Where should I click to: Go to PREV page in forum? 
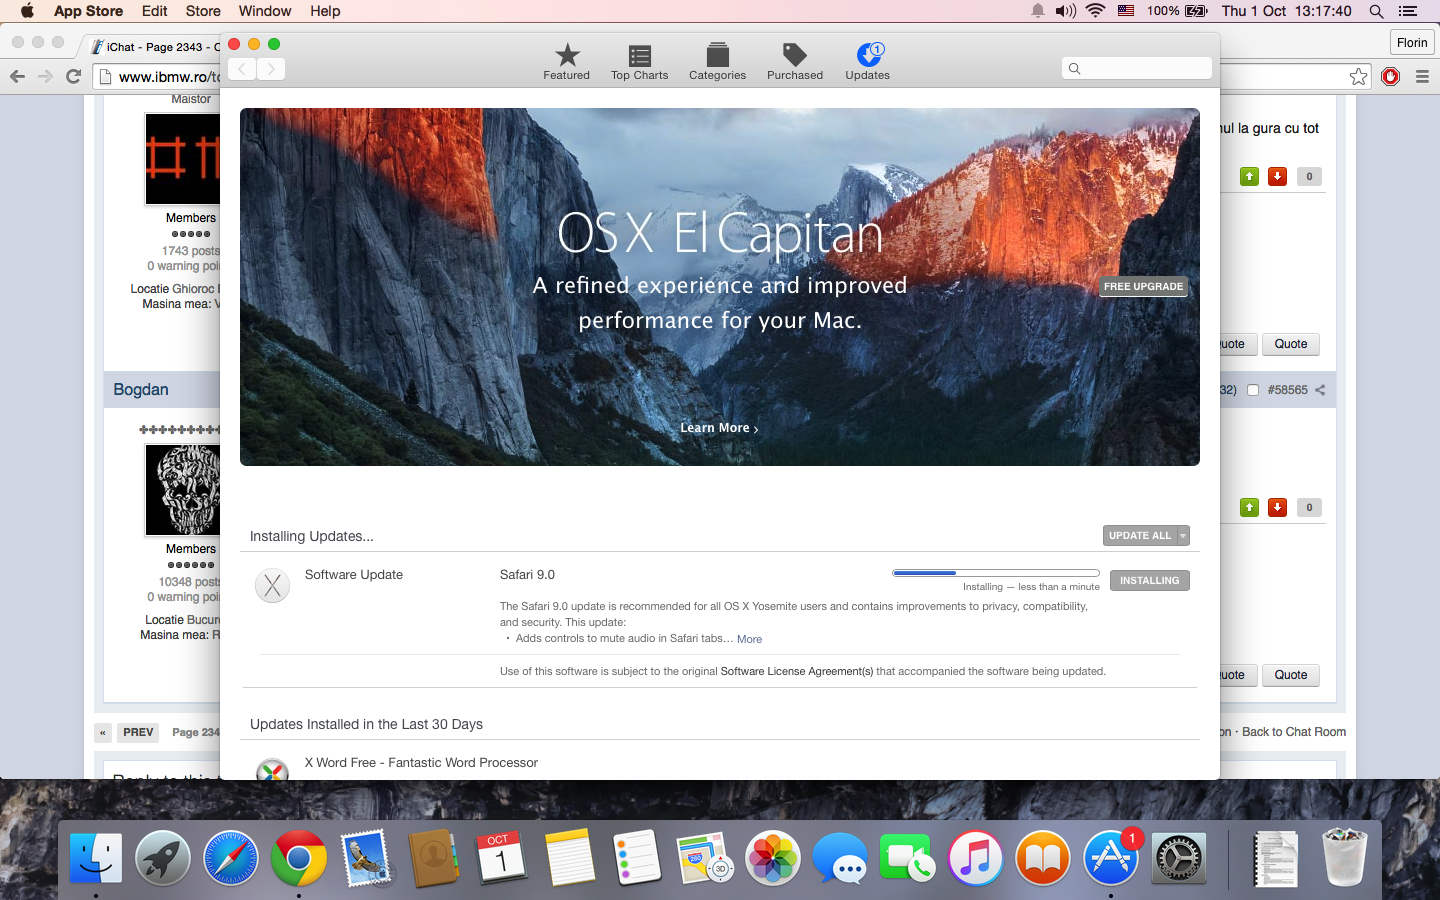[138, 732]
